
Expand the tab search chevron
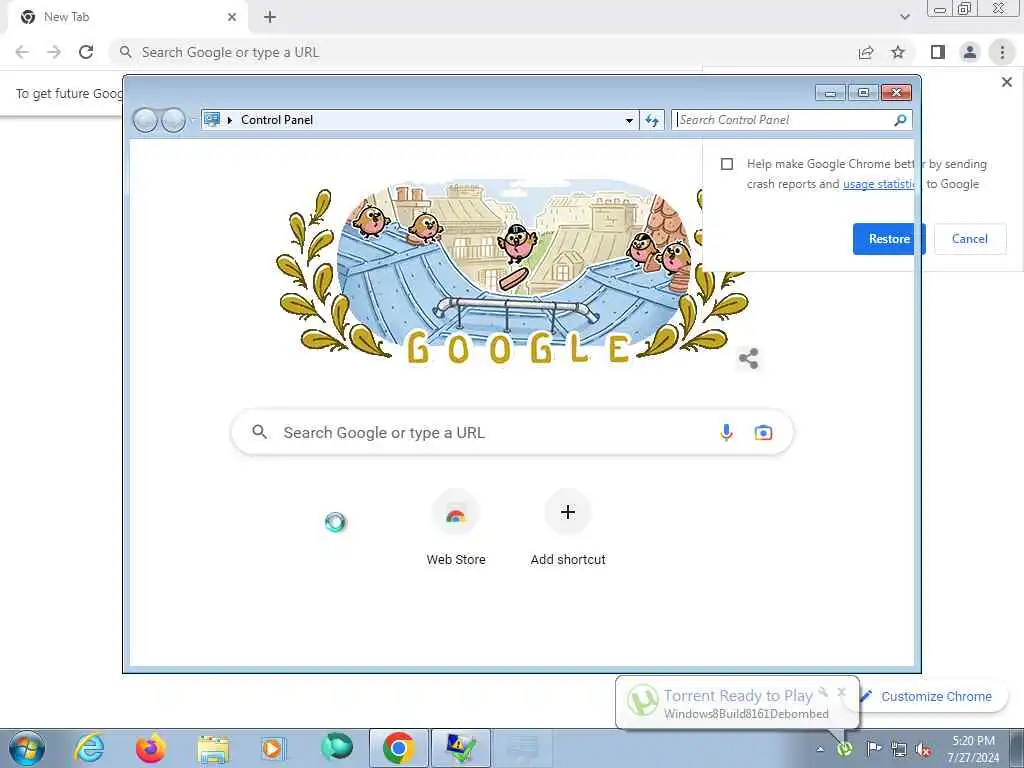(x=904, y=17)
